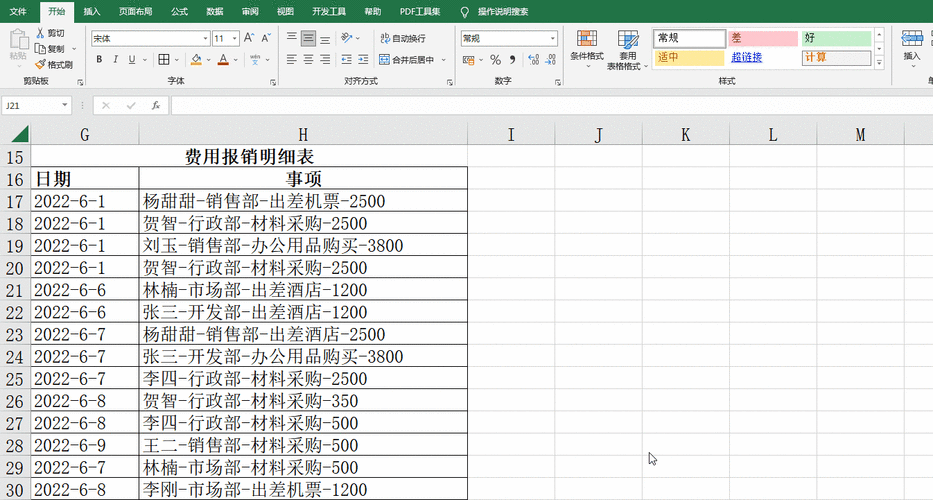Apply the 常规 (Normal) cell style
The height and width of the screenshot is (500, 933).
tap(690, 38)
